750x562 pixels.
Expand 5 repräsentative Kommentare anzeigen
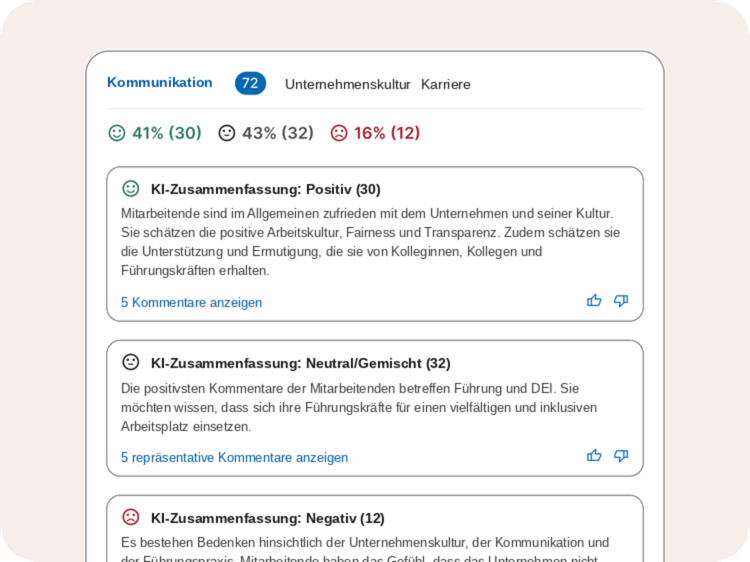tap(234, 457)
